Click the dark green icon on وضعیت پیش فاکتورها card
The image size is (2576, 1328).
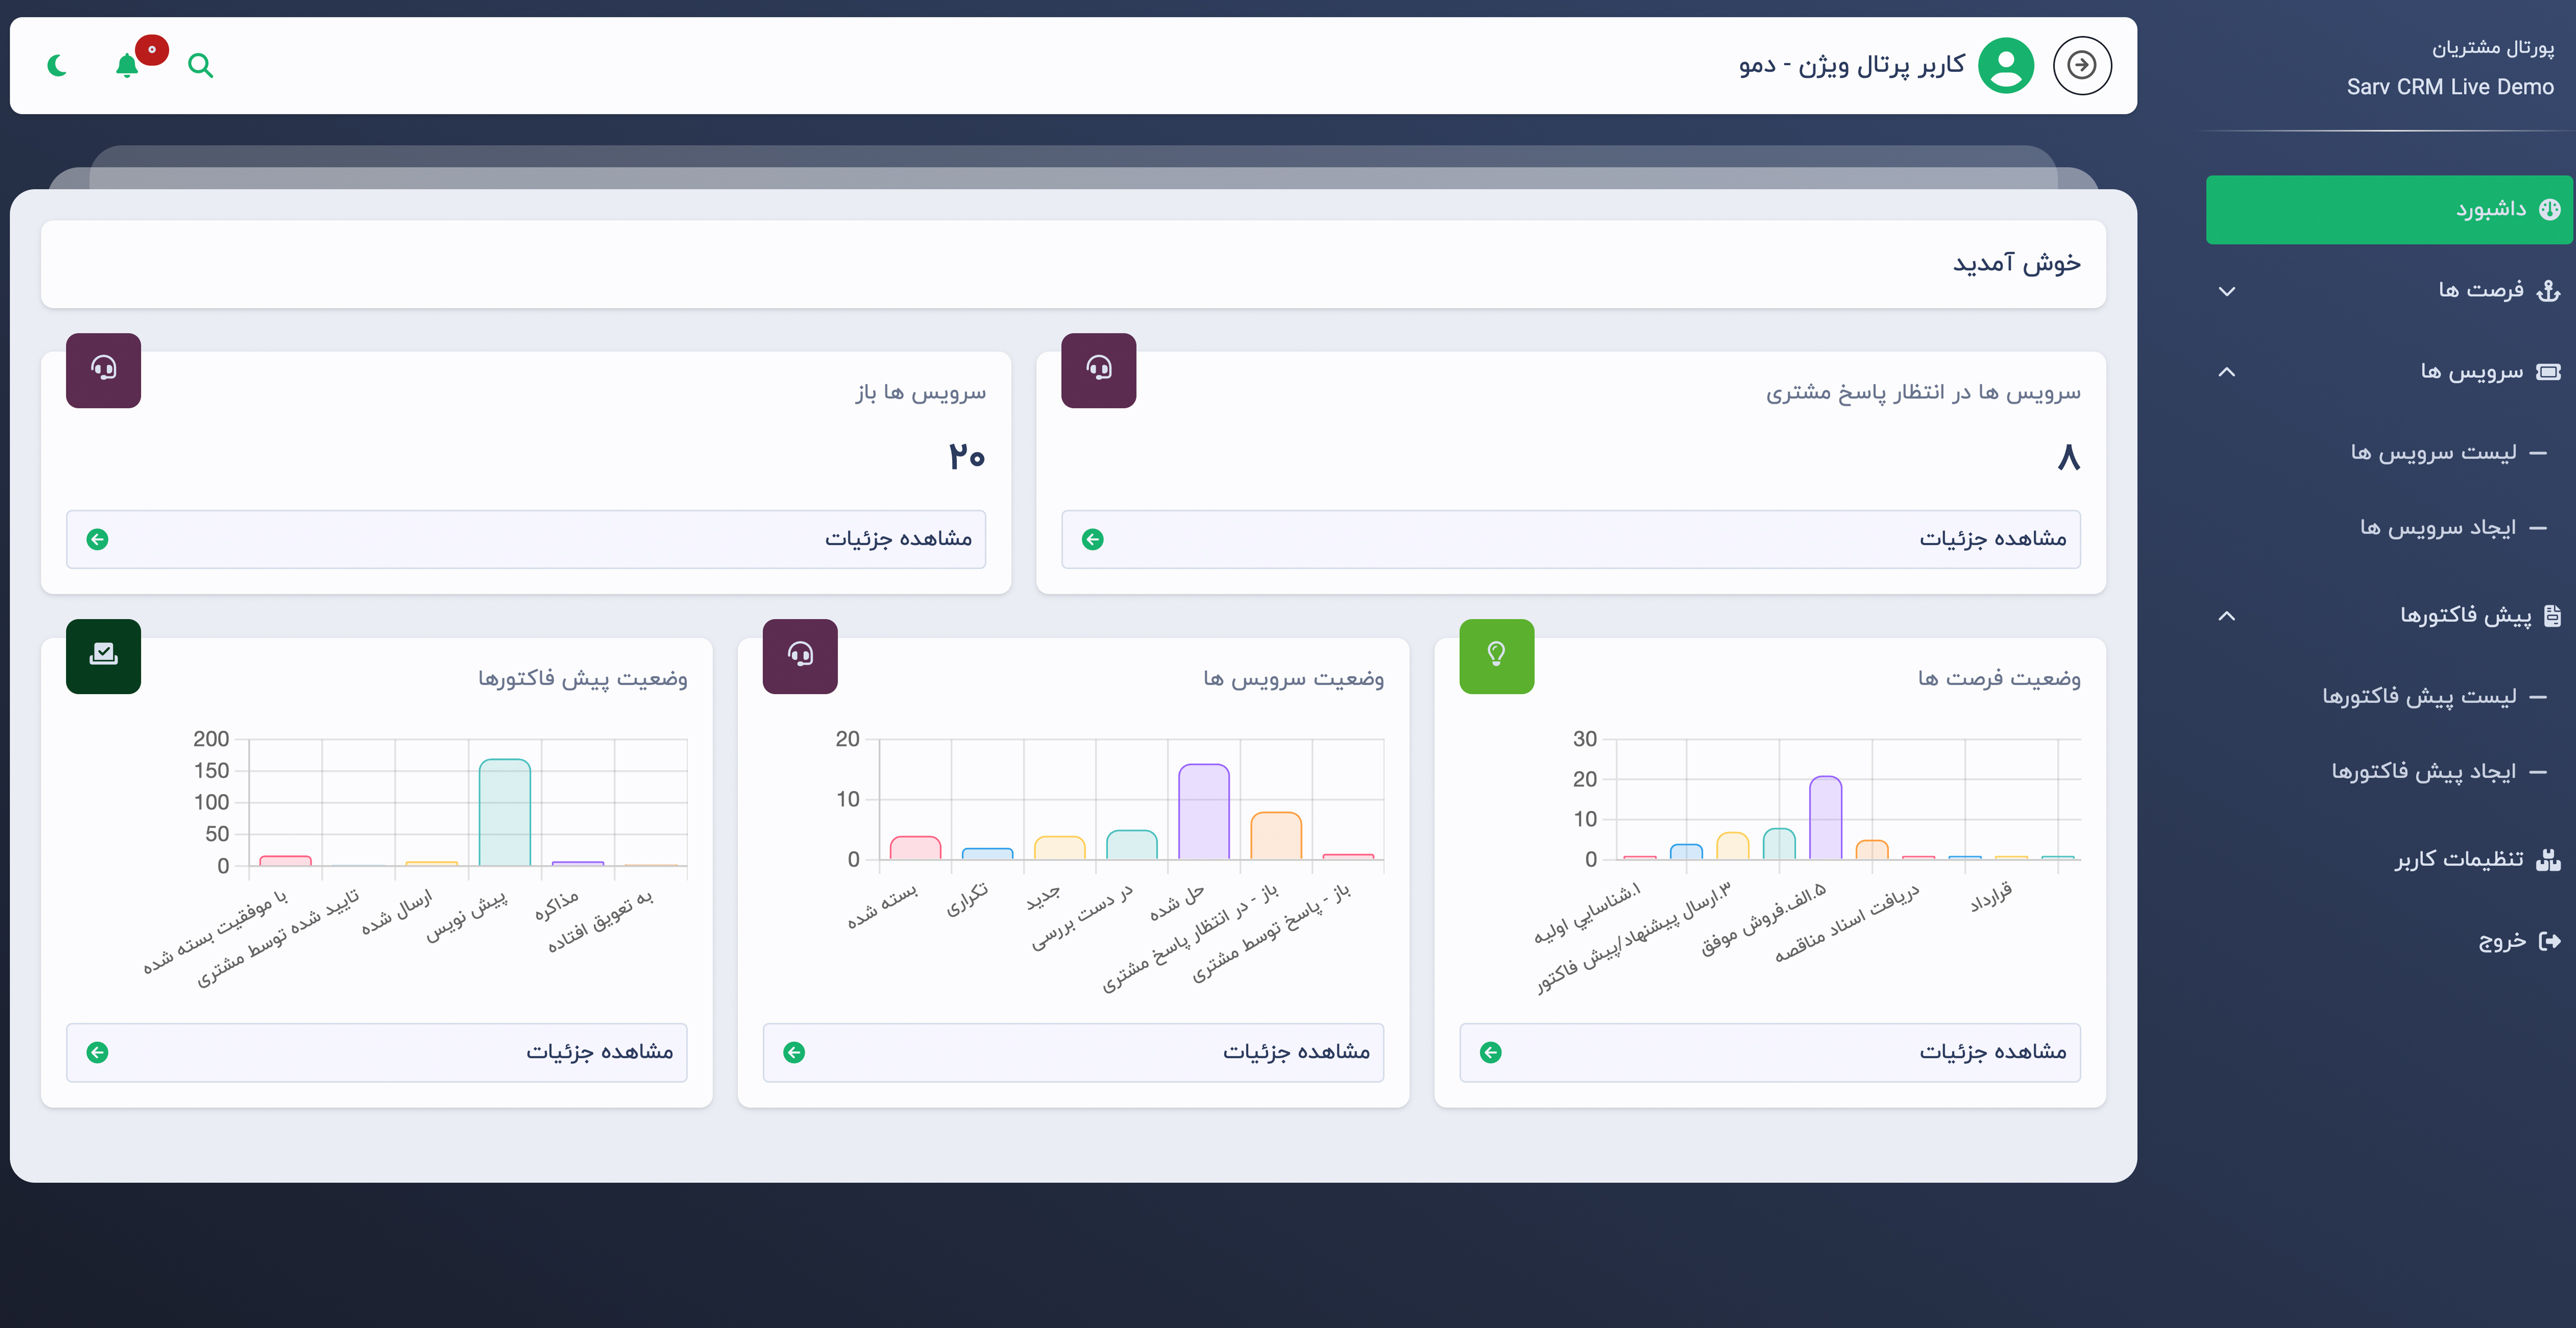(x=103, y=656)
